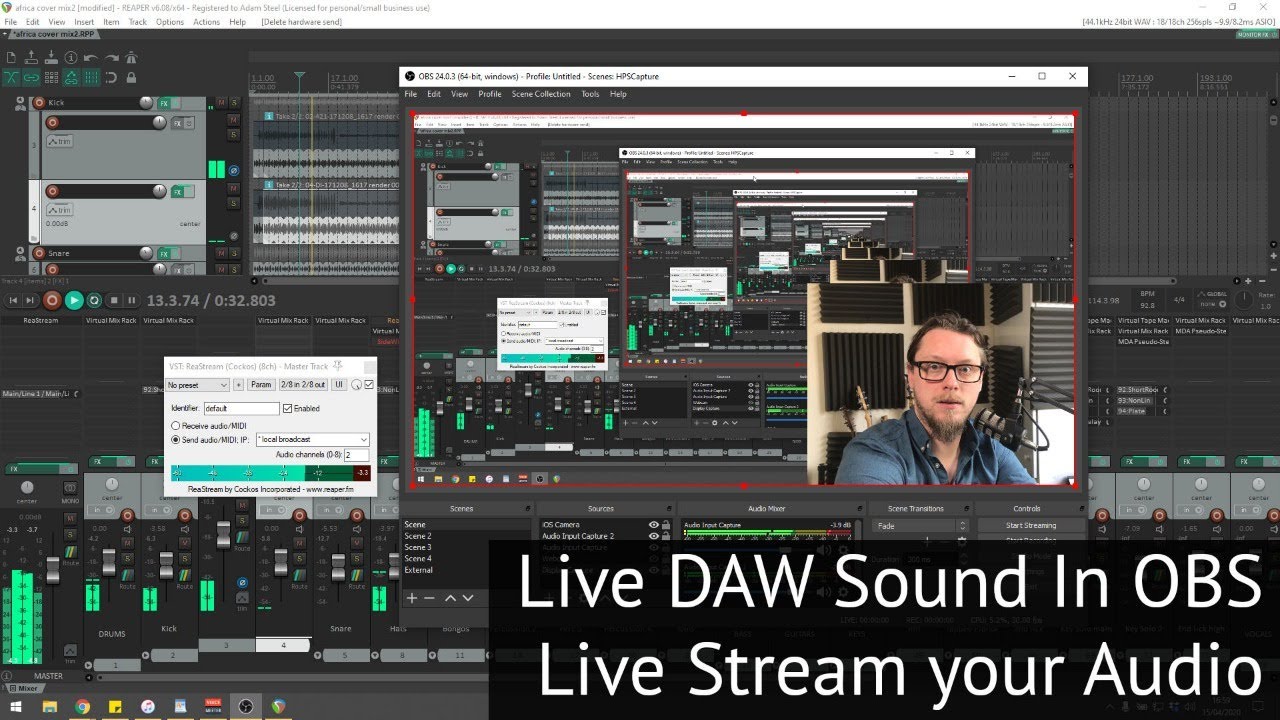Toggle the grid lines icon in REAPER
The width and height of the screenshot is (1280, 720).
(91, 77)
